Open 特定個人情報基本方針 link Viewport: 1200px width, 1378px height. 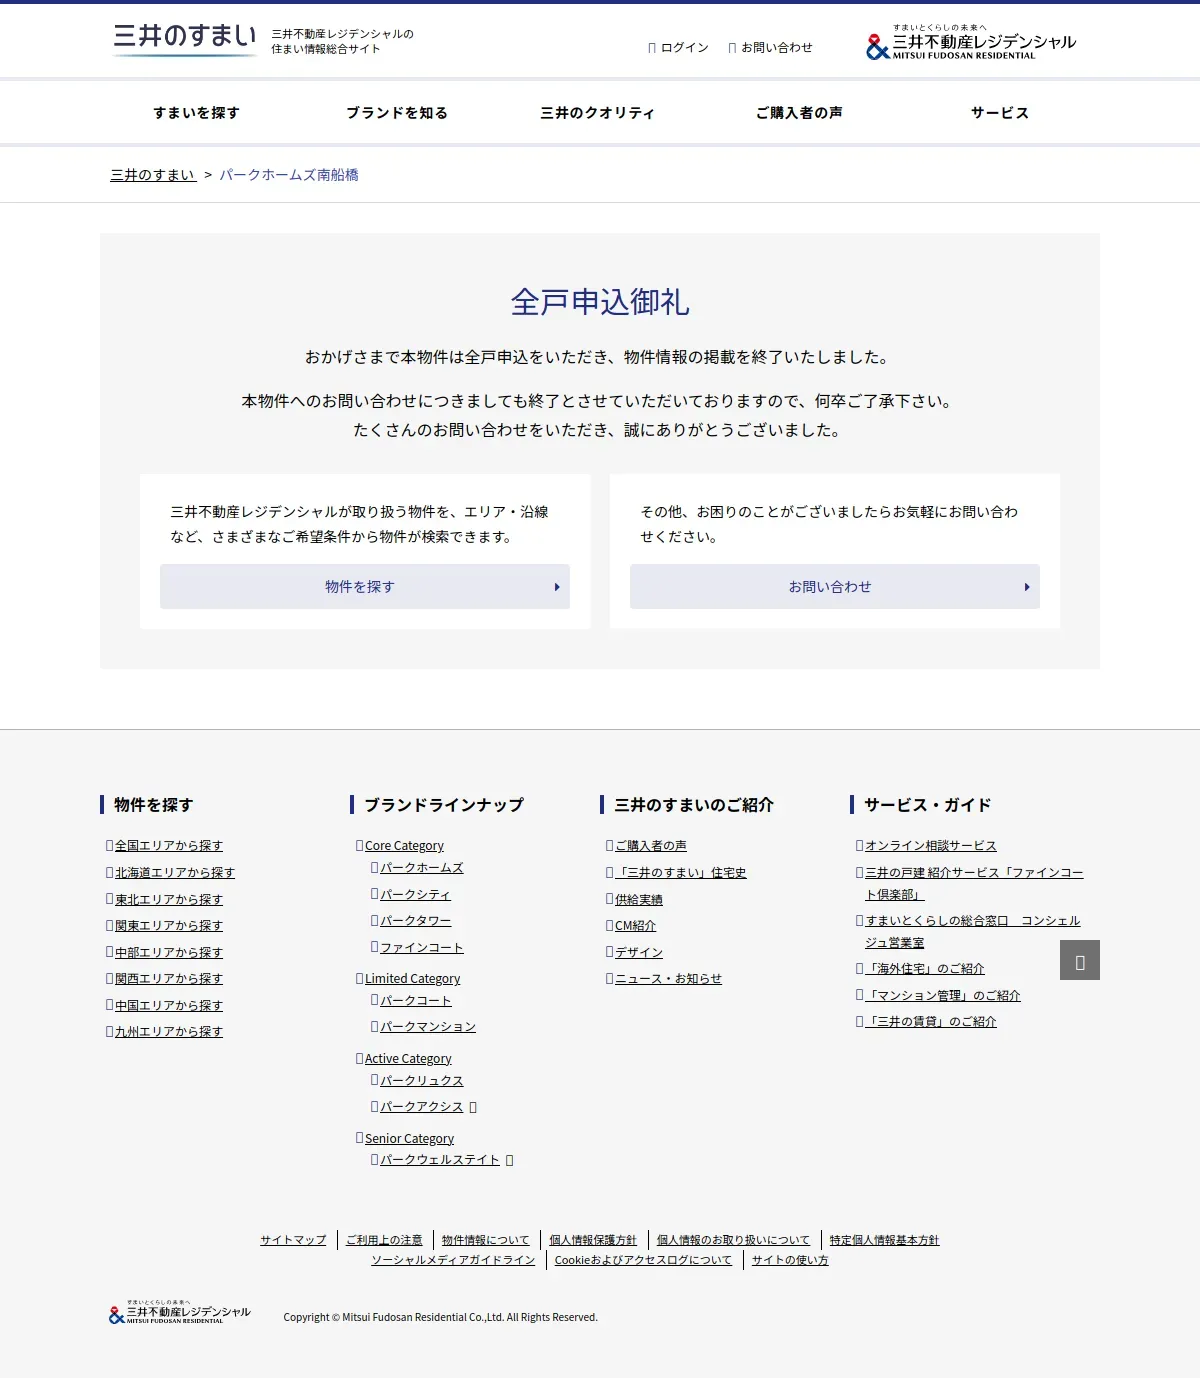[x=884, y=1240]
